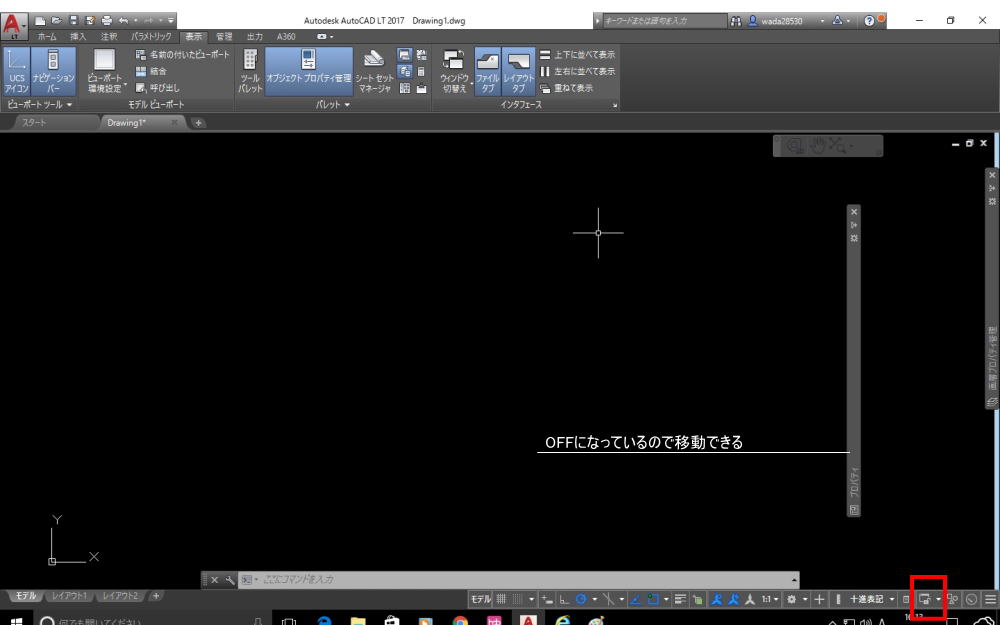This screenshot has width=1000, height=625.
Task: Close the Drawing1* file tab
Action: tap(174, 122)
